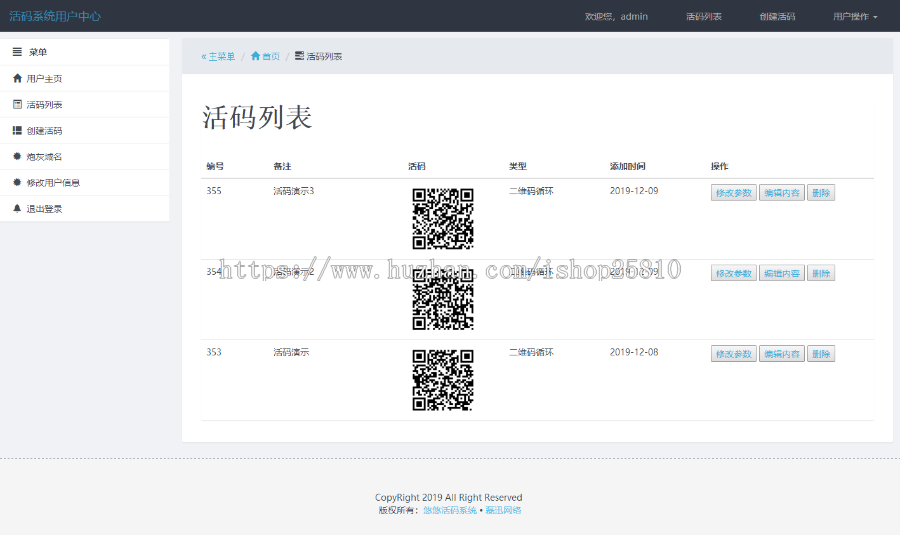Click the 活码列表 page heading
900x535 pixels.
[257, 117]
